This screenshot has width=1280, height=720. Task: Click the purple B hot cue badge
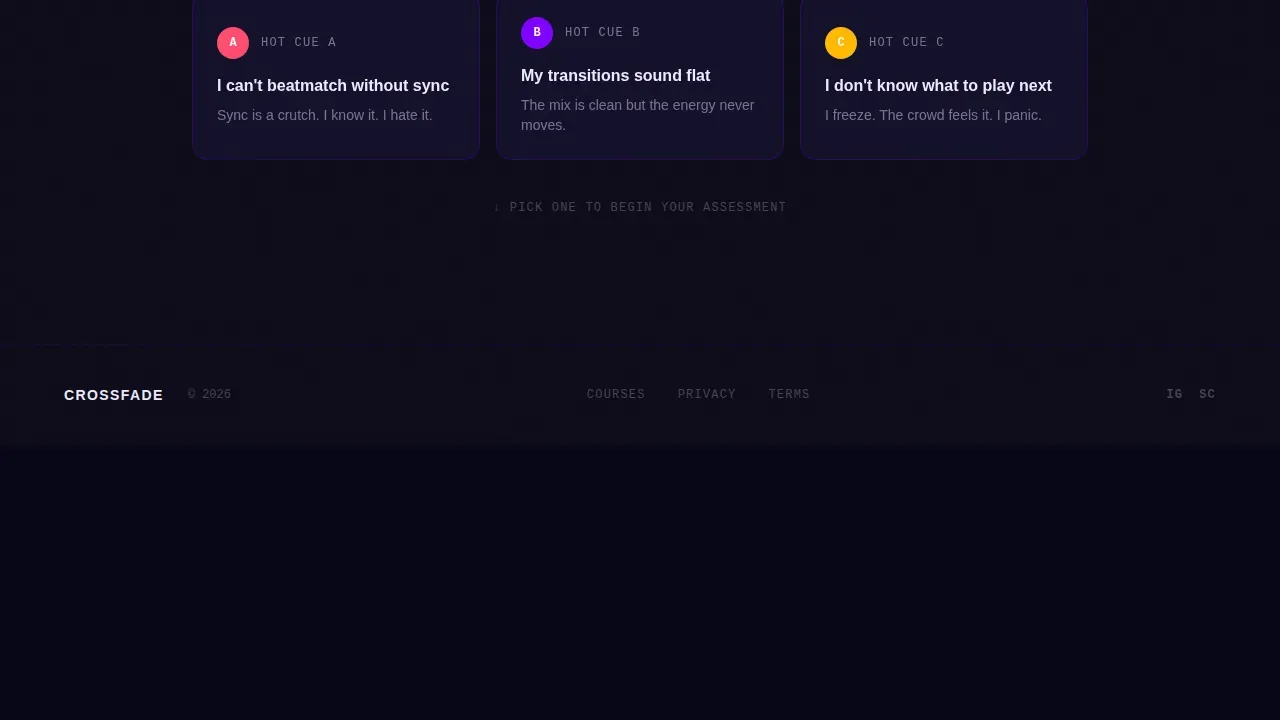(537, 33)
